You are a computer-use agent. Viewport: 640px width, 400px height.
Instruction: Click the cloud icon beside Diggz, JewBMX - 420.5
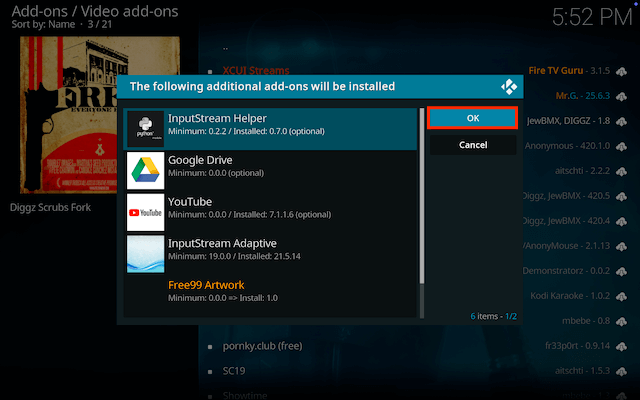tap(621, 196)
